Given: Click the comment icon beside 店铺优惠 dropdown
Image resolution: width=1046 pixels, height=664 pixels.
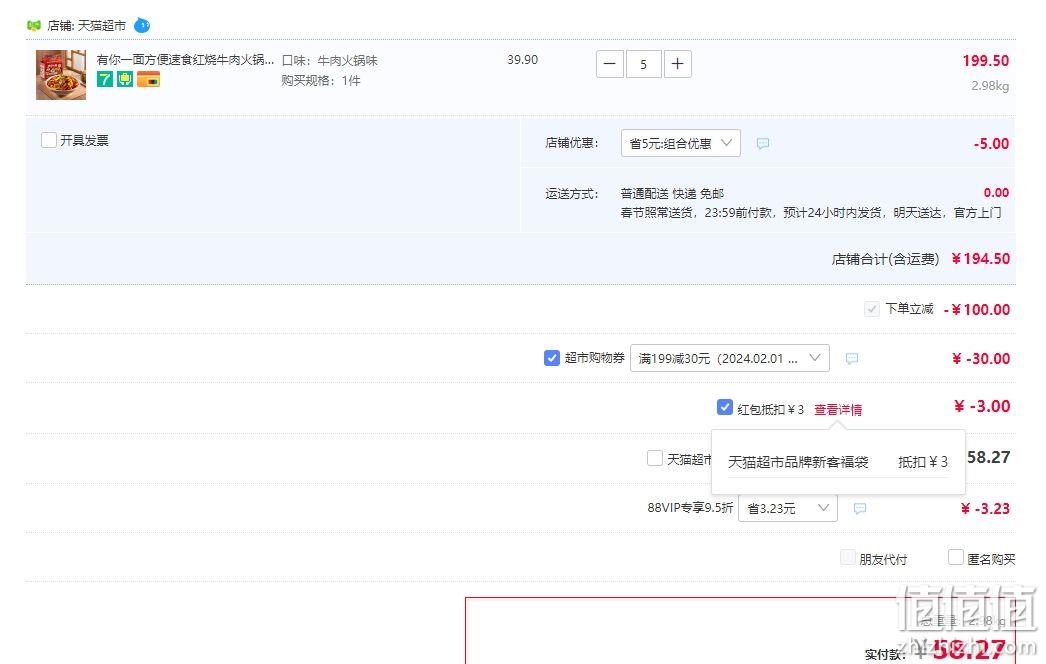Looking at the screenshot, I should pyautogui.click(x=763, y=143).
